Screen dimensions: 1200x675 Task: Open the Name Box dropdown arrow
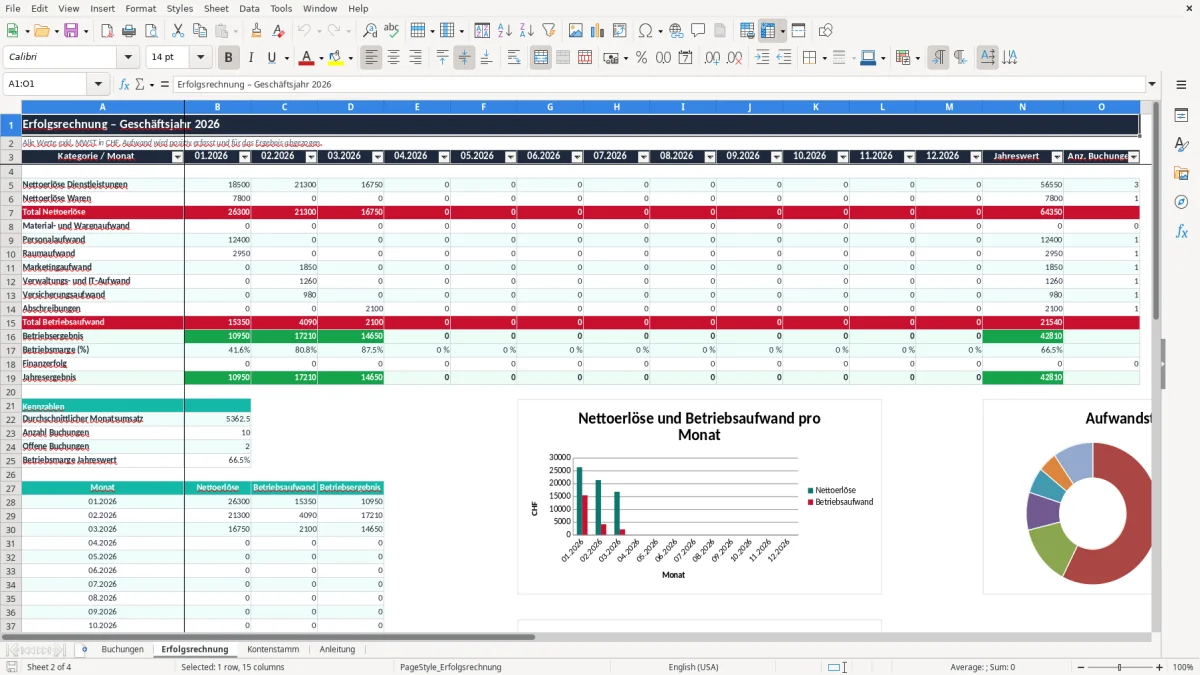point(98,84)
